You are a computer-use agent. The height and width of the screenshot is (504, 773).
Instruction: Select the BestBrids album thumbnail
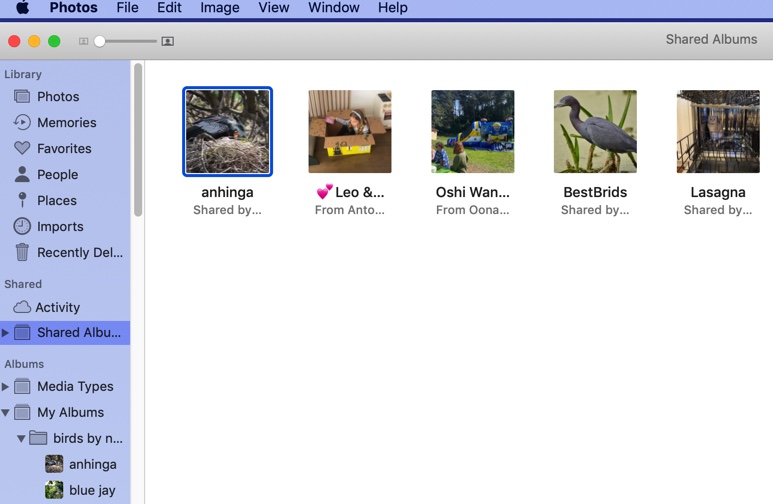pos(595,132)
